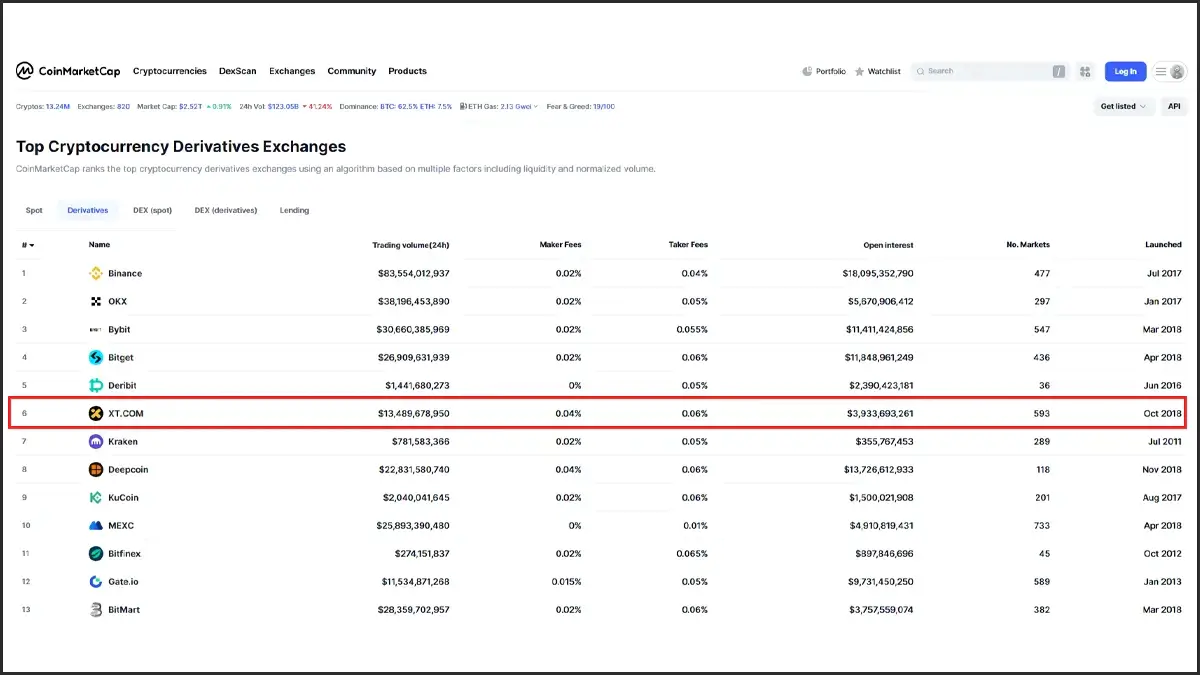Switch to the Lending tab

(294, 210)
